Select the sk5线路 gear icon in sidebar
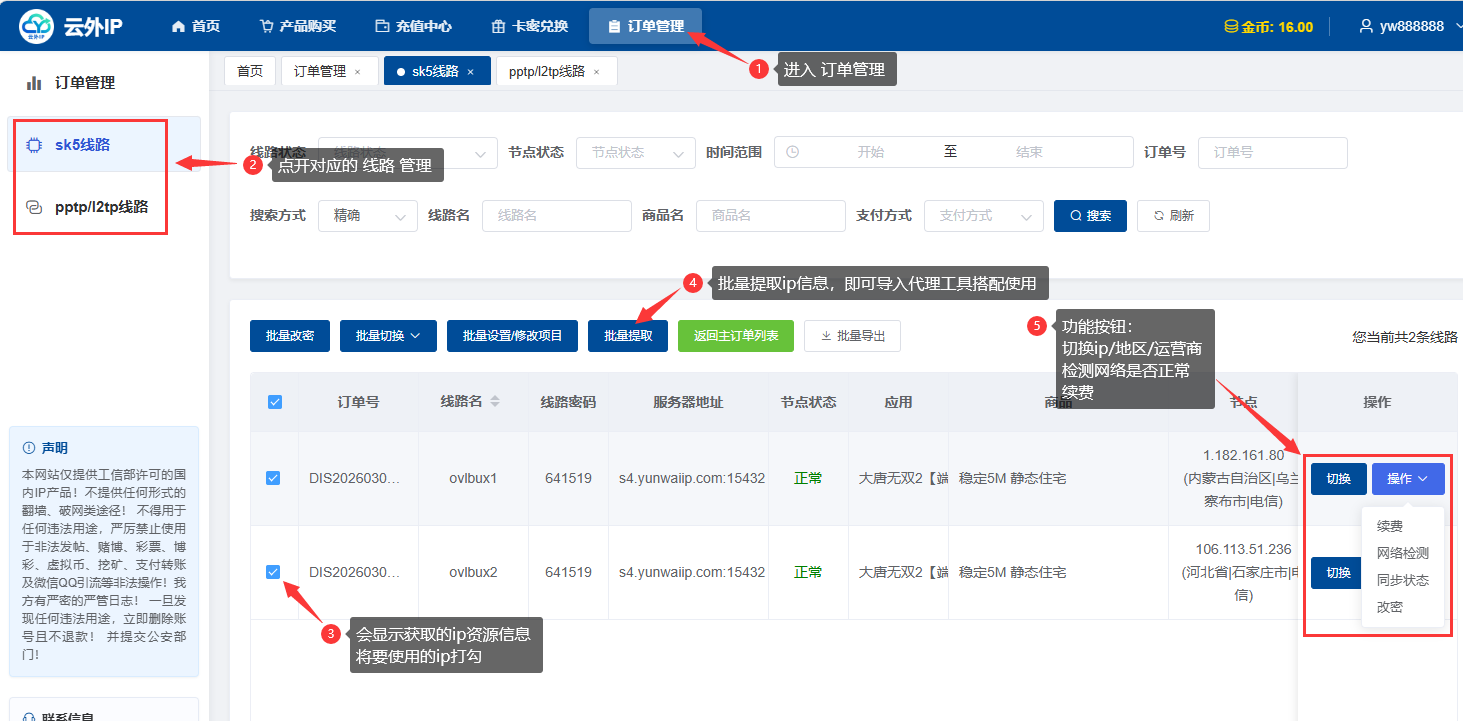This screenshot has height=721, width=1463. click(x=32, y=145)
